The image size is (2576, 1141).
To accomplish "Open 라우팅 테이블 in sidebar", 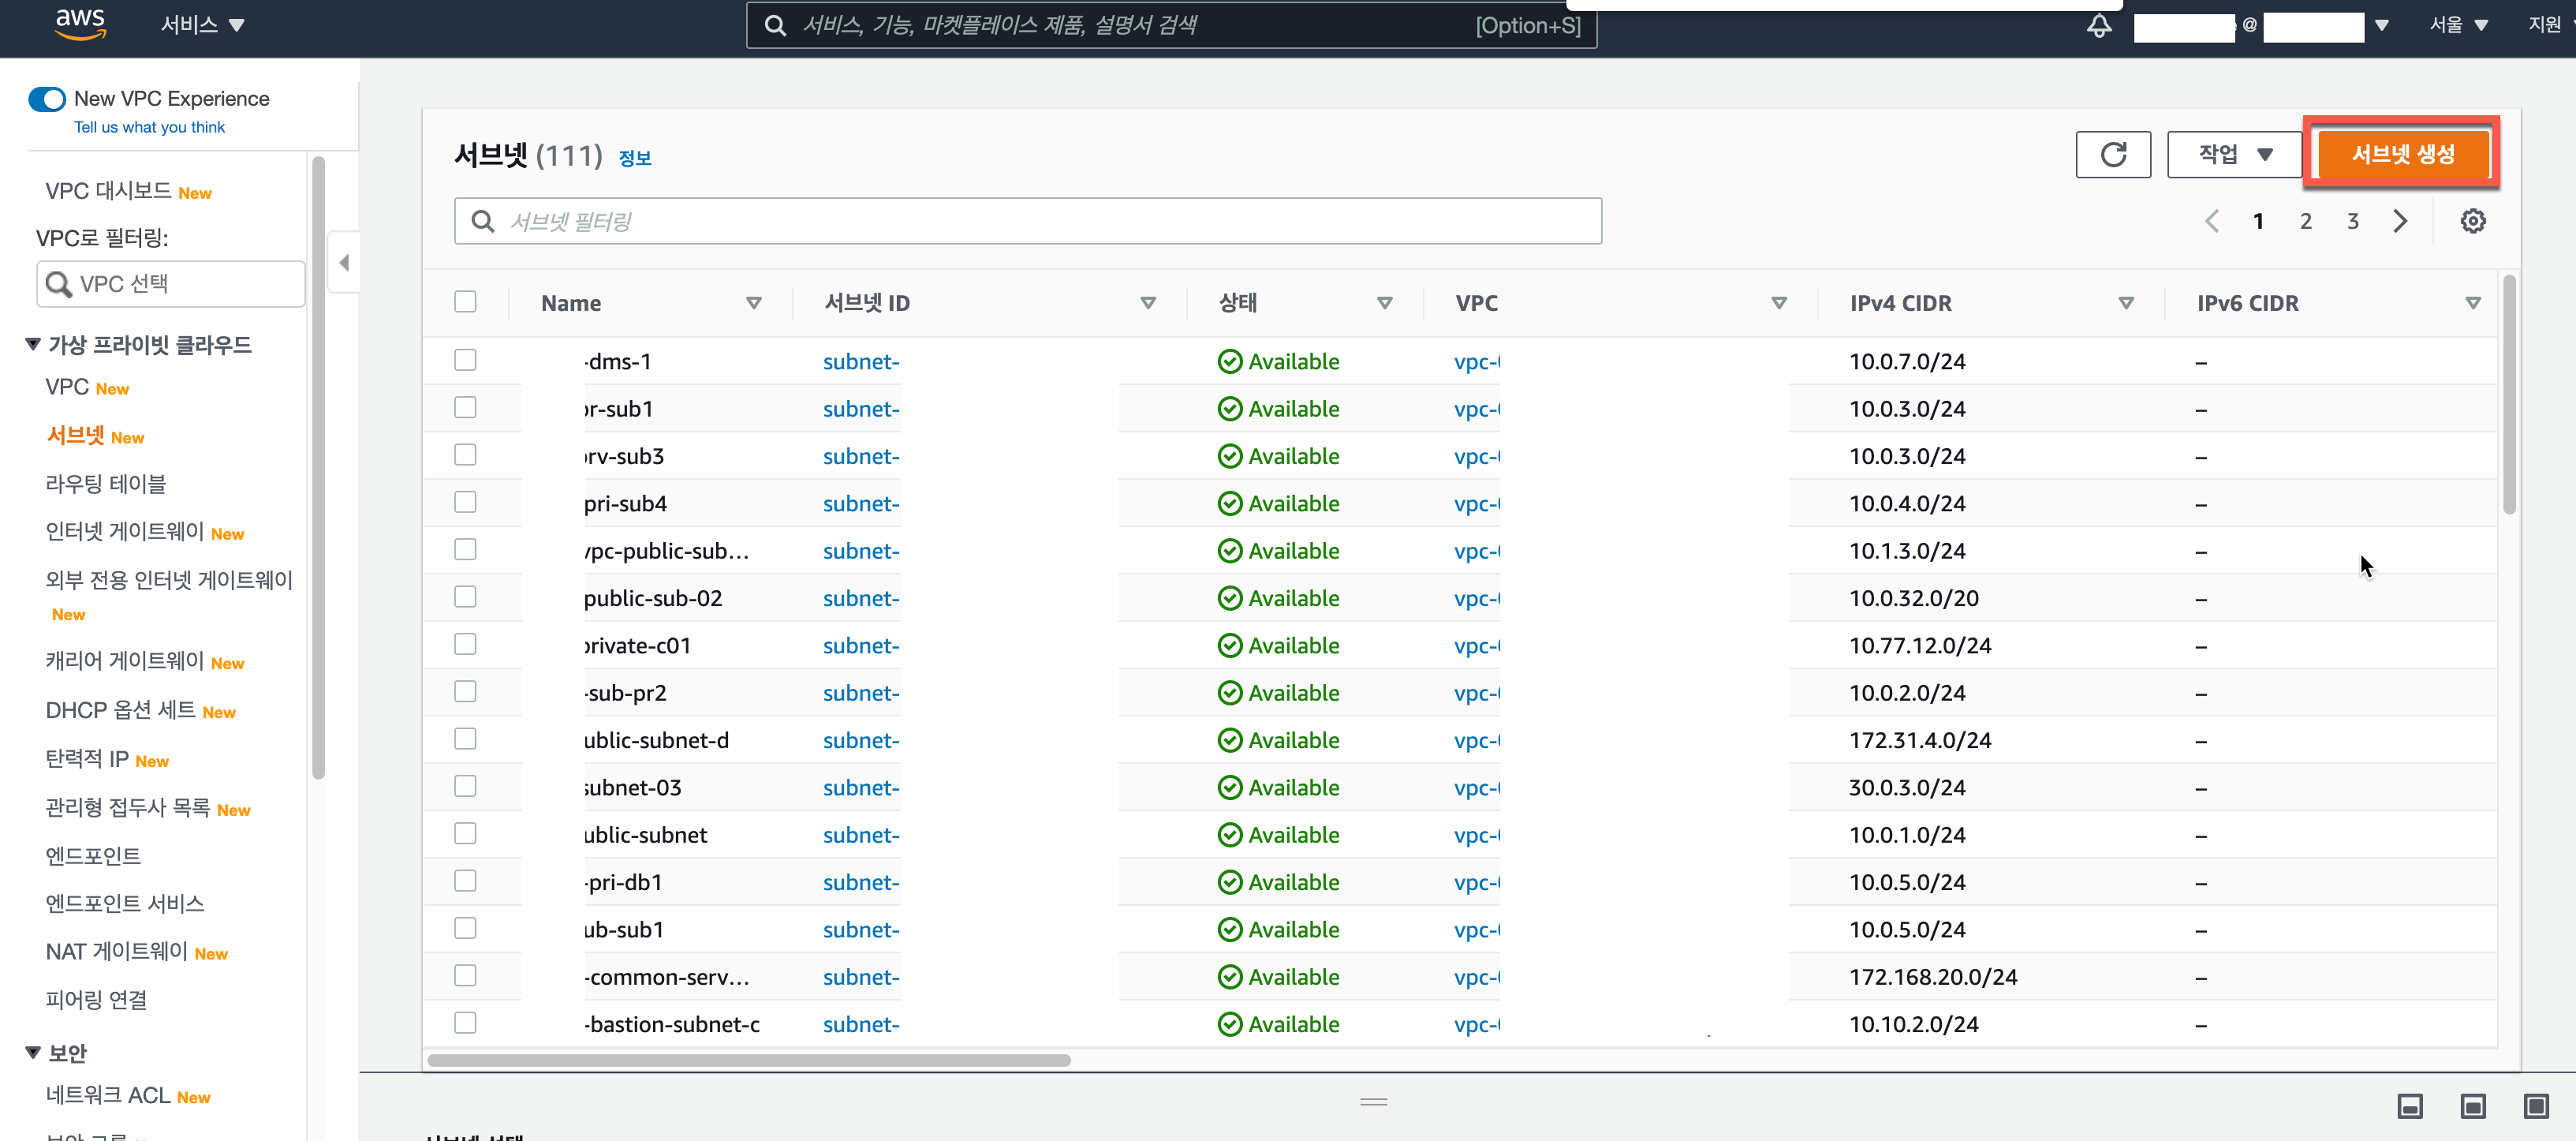I will (x=106, y=484).
